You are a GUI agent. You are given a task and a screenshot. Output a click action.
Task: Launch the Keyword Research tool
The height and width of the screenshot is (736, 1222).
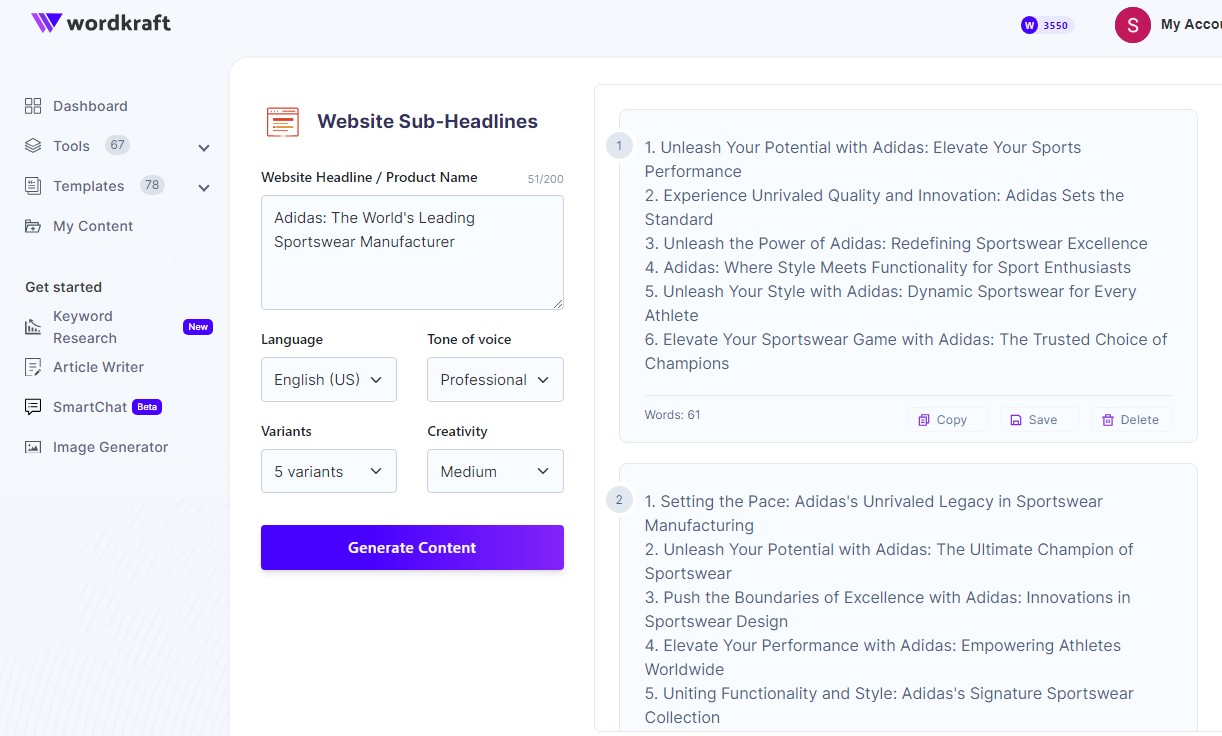82,327
